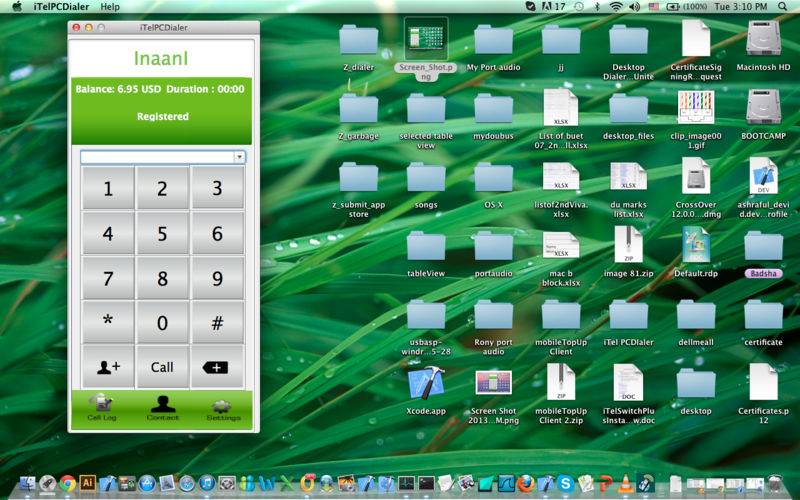Image resolution: width=800 pixels, height=500 pixels.
Task: Click the add contact icon on keypad
Action: [108, 367]
